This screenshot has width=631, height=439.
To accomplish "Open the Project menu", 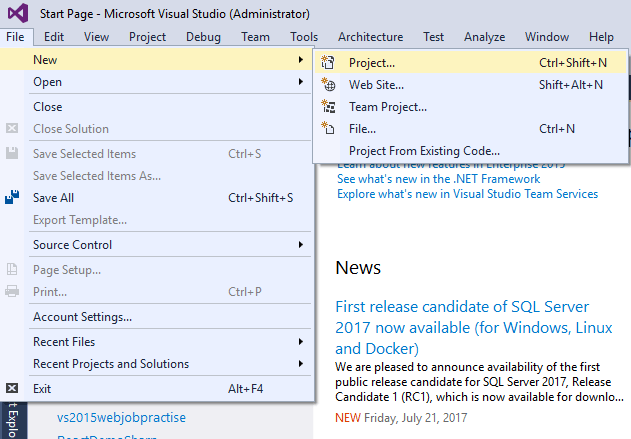I will [147, 37].
